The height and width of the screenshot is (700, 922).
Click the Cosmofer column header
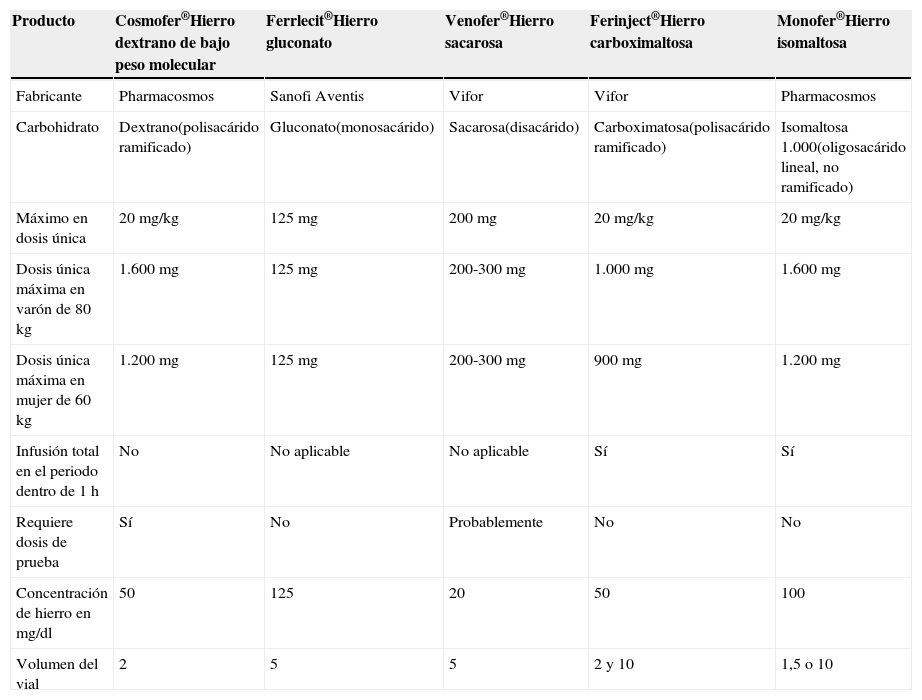point(176,43)
